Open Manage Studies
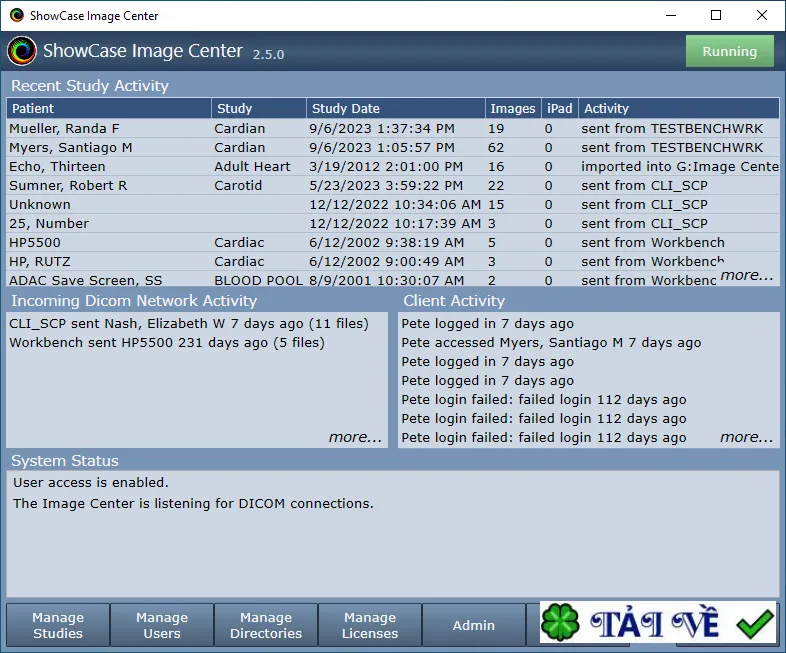Screen dimensions: 786x653 pos(58,625)
